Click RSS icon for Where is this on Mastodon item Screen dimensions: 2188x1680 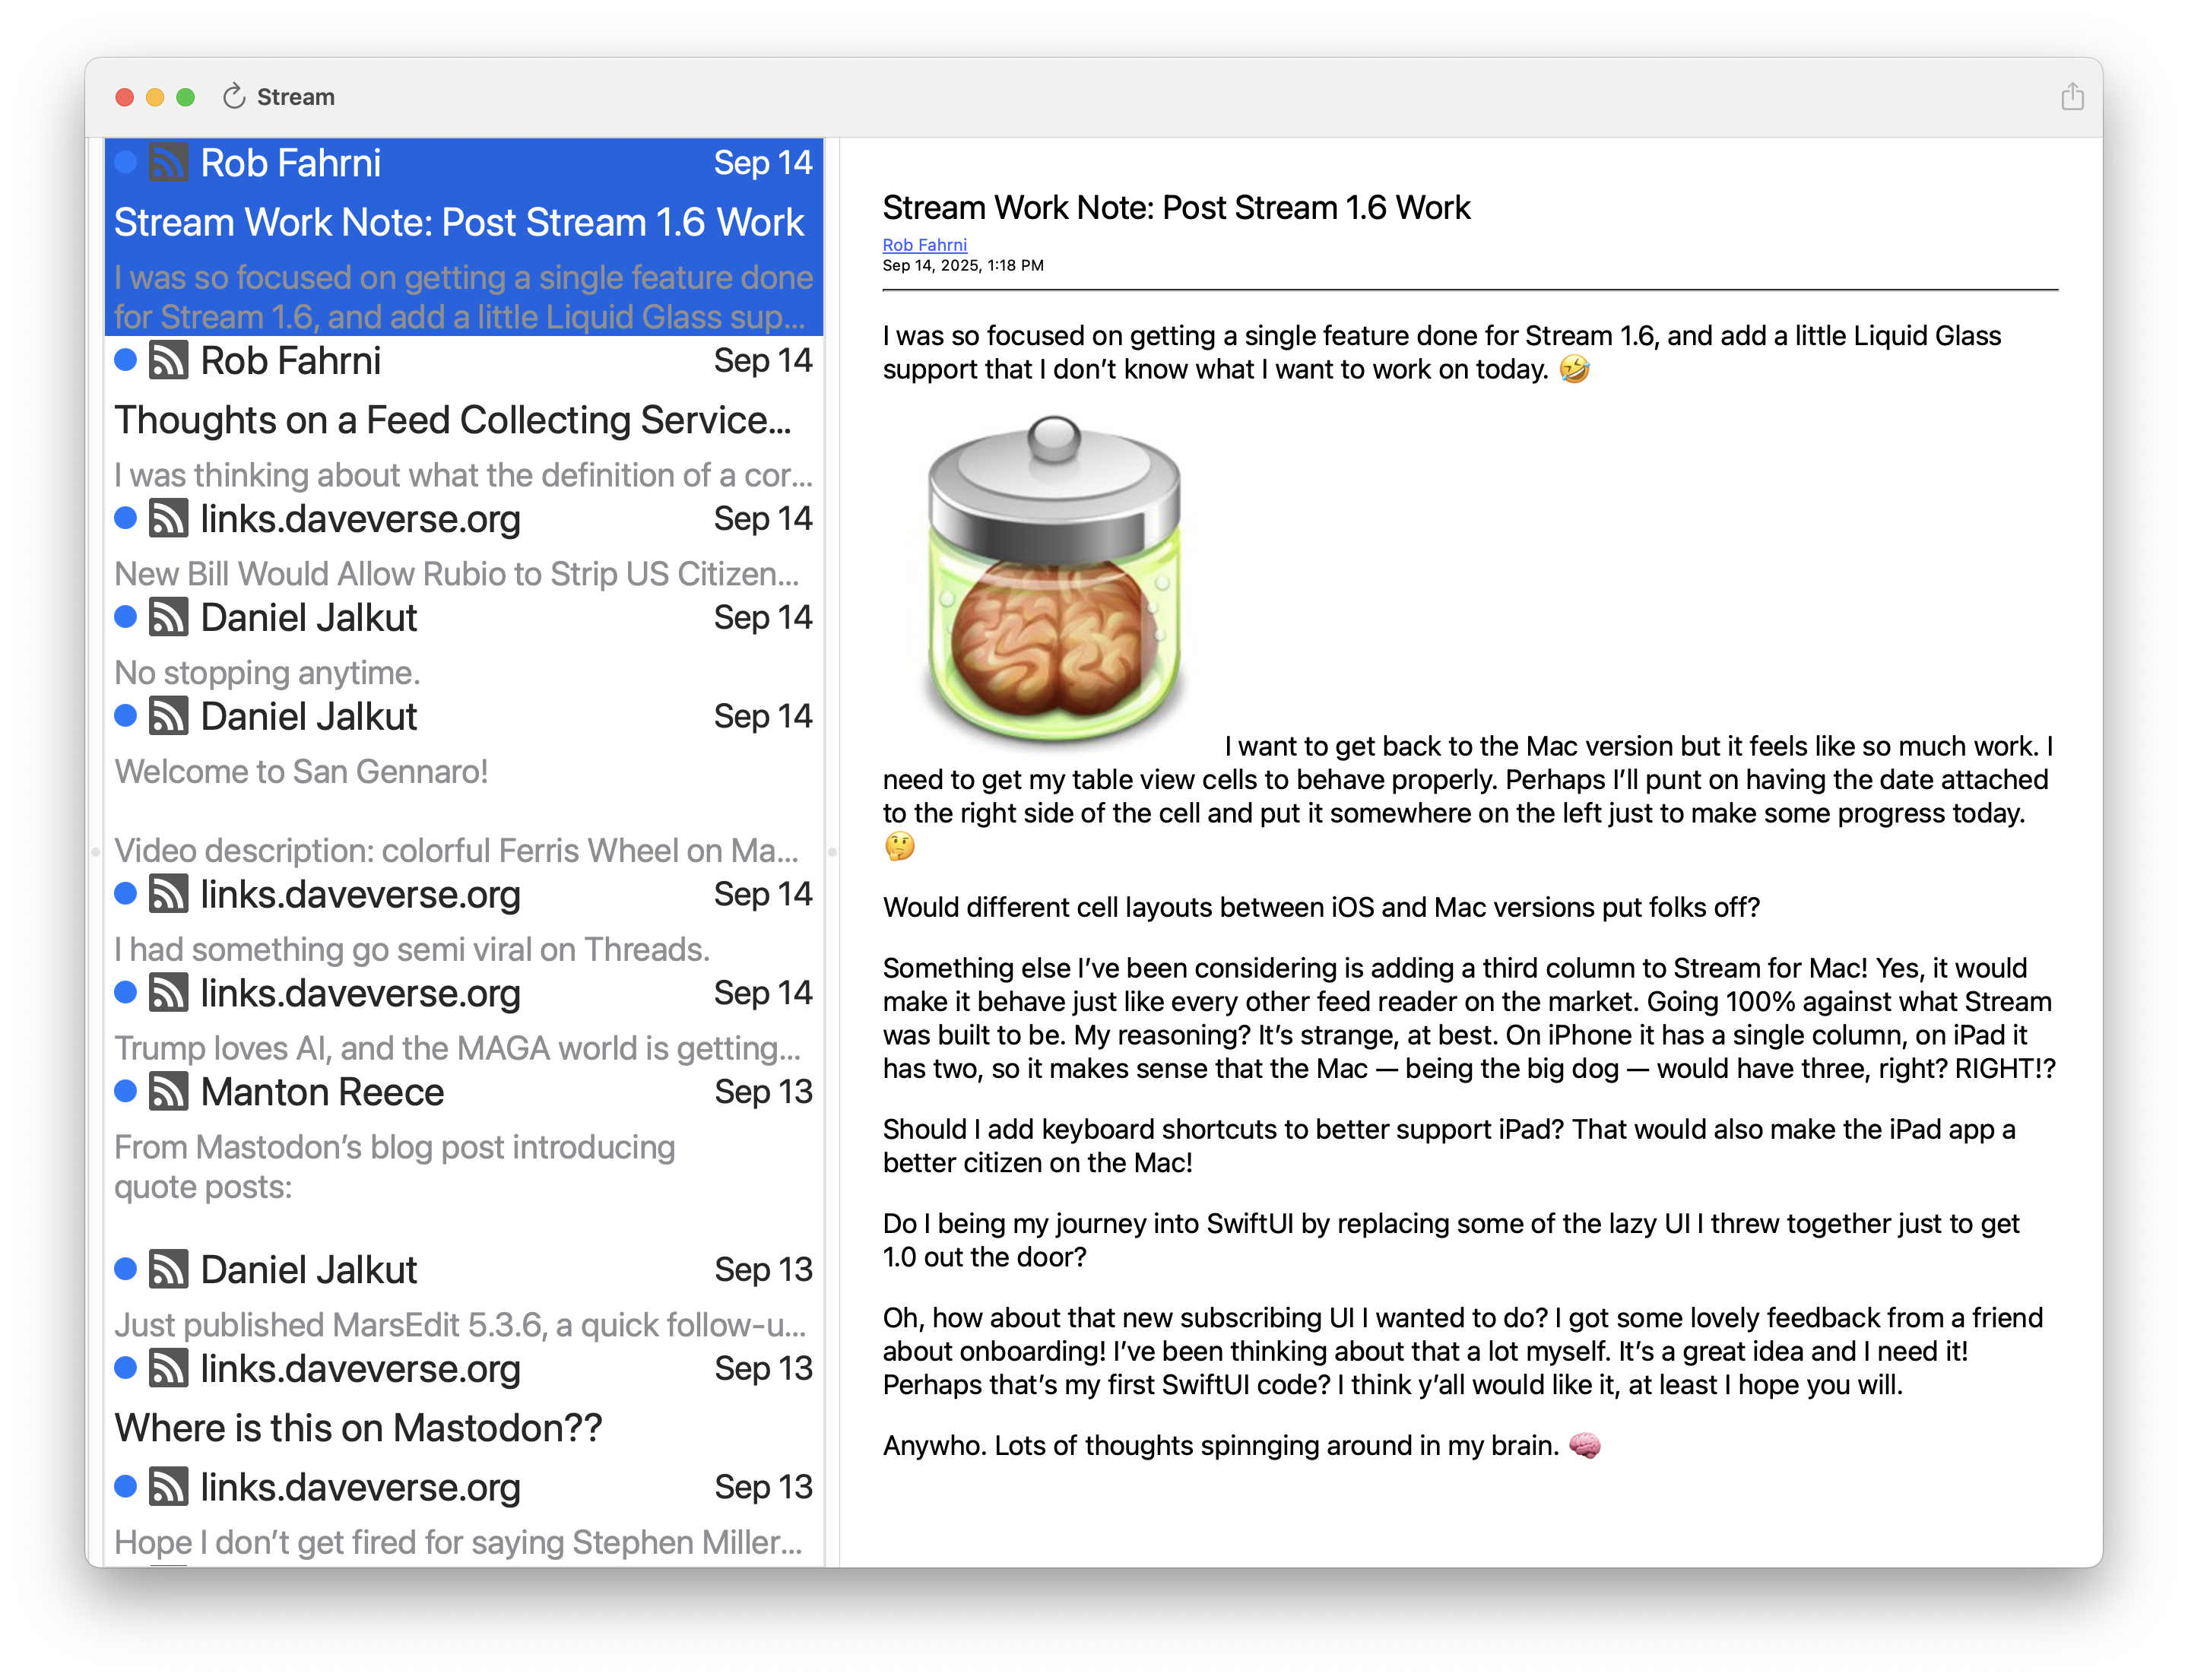[x=168, y=1368]
